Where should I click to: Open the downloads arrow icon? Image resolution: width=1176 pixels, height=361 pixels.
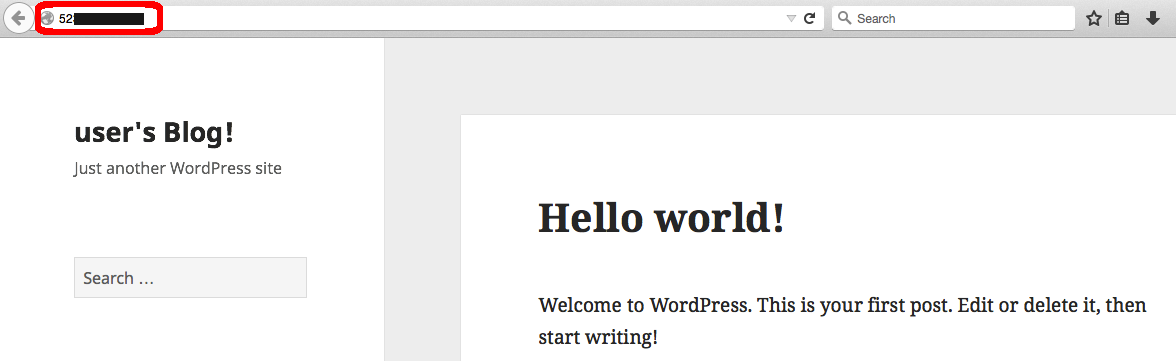(x=1154, y=19)
